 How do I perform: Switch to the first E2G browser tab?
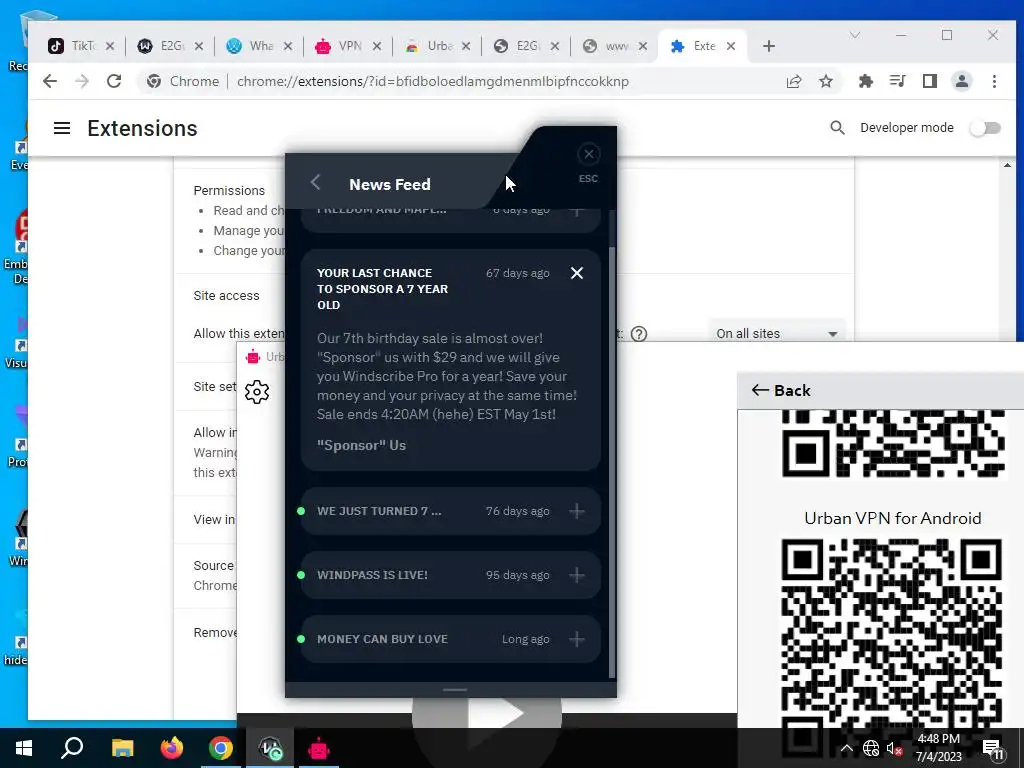168,46
